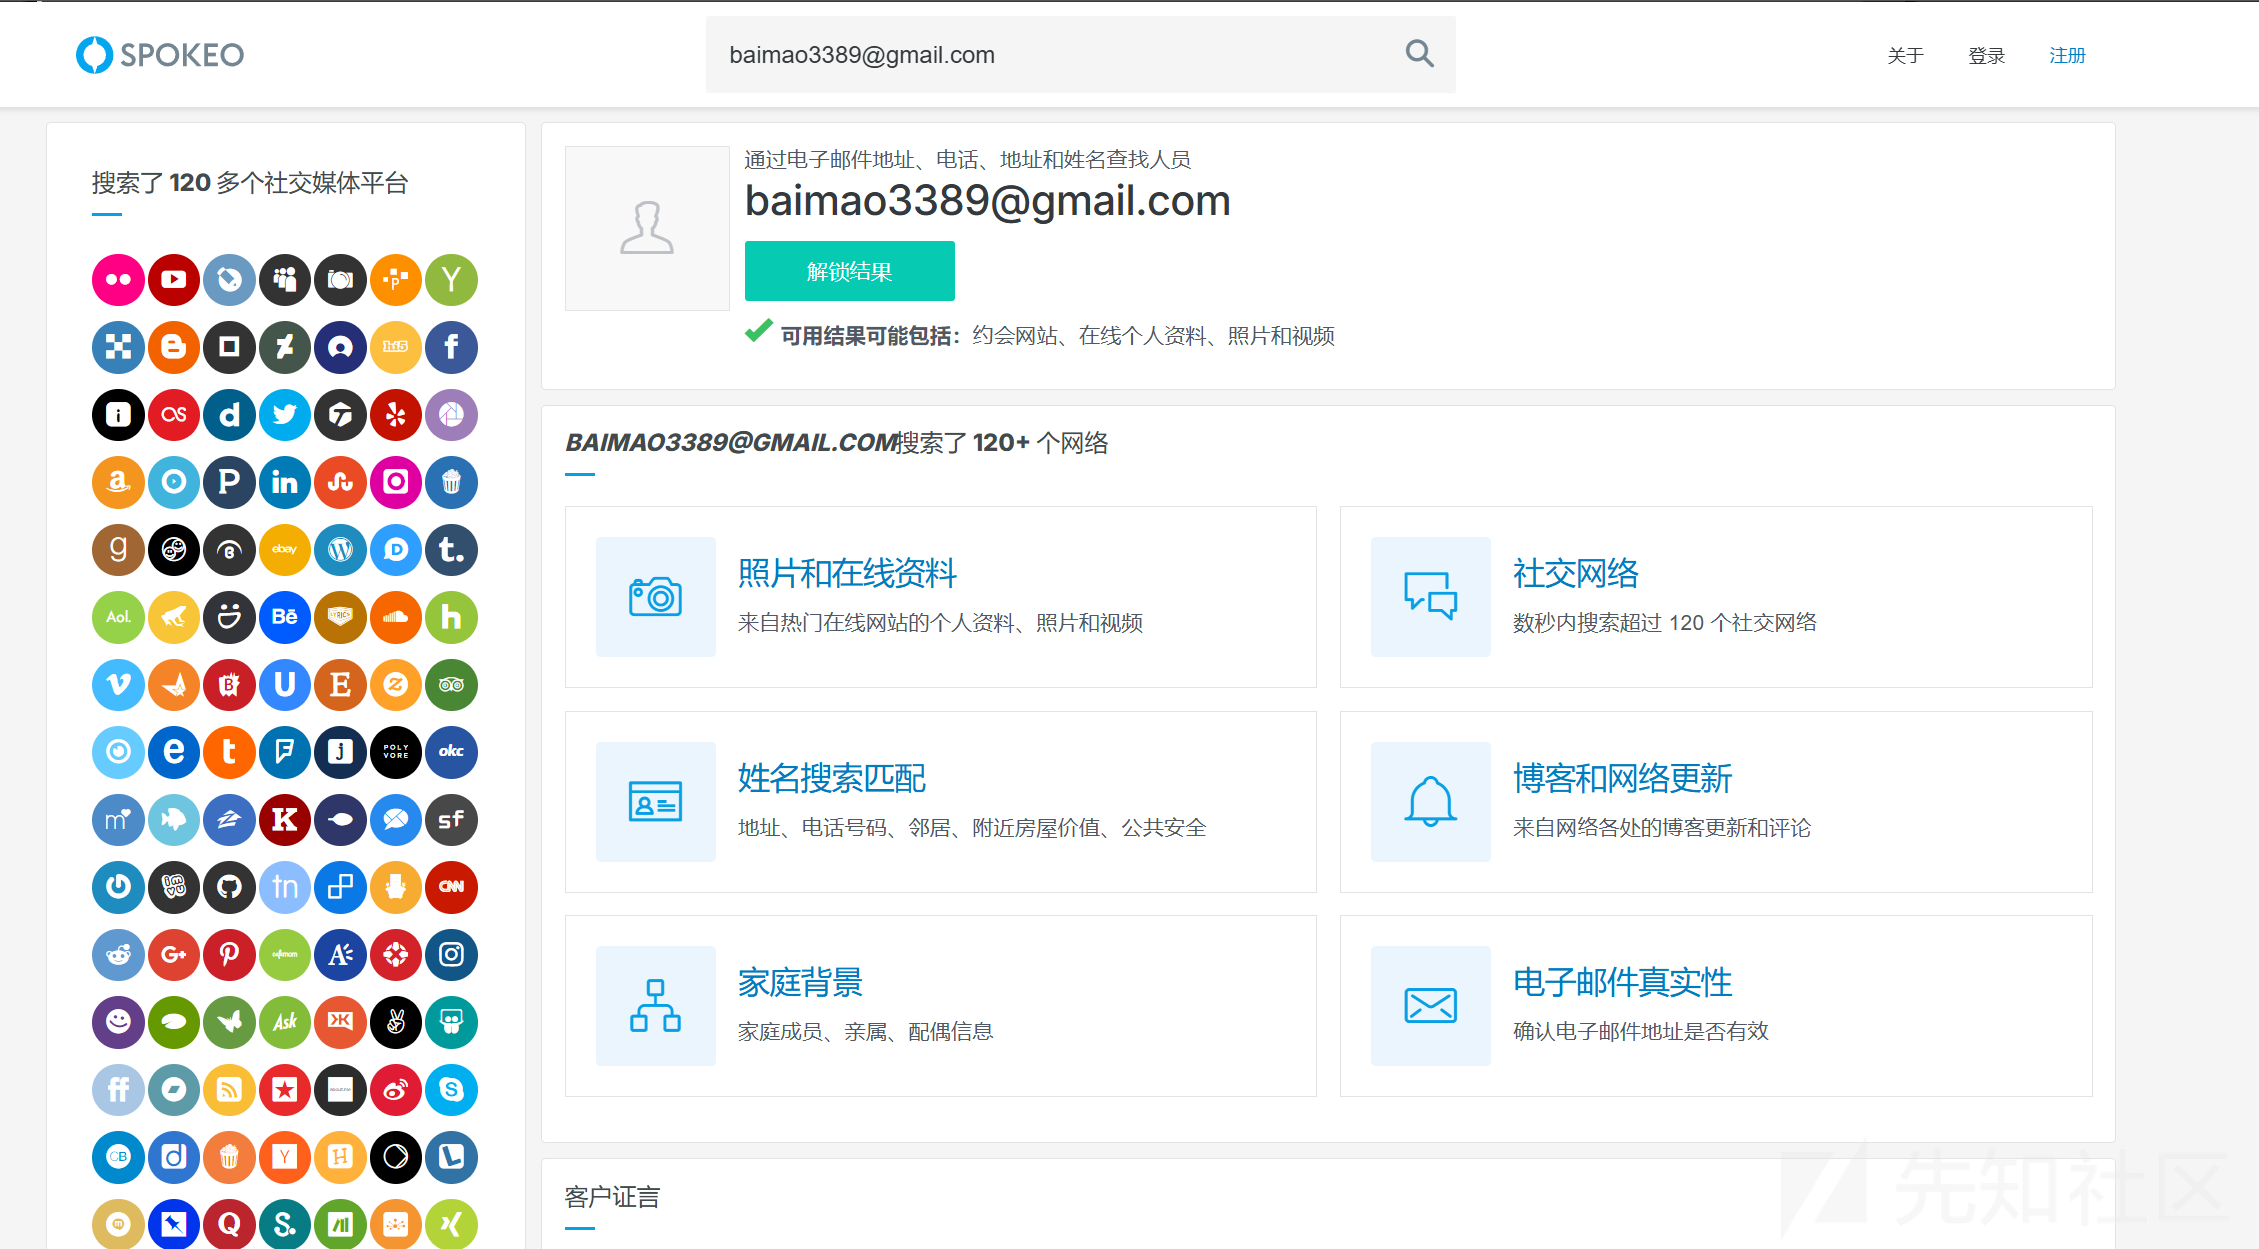Image resolution: width=2259 pixels, height=1249 pixels.
Task: Select the Myspace people icon
Action: coord(285,280)
